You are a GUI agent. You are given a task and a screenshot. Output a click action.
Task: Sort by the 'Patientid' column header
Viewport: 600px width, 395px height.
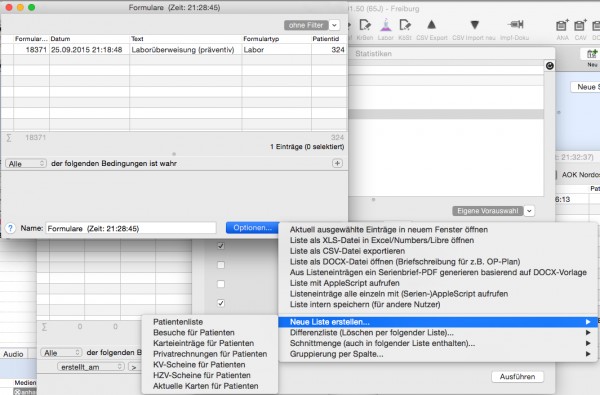click(329, 39)
